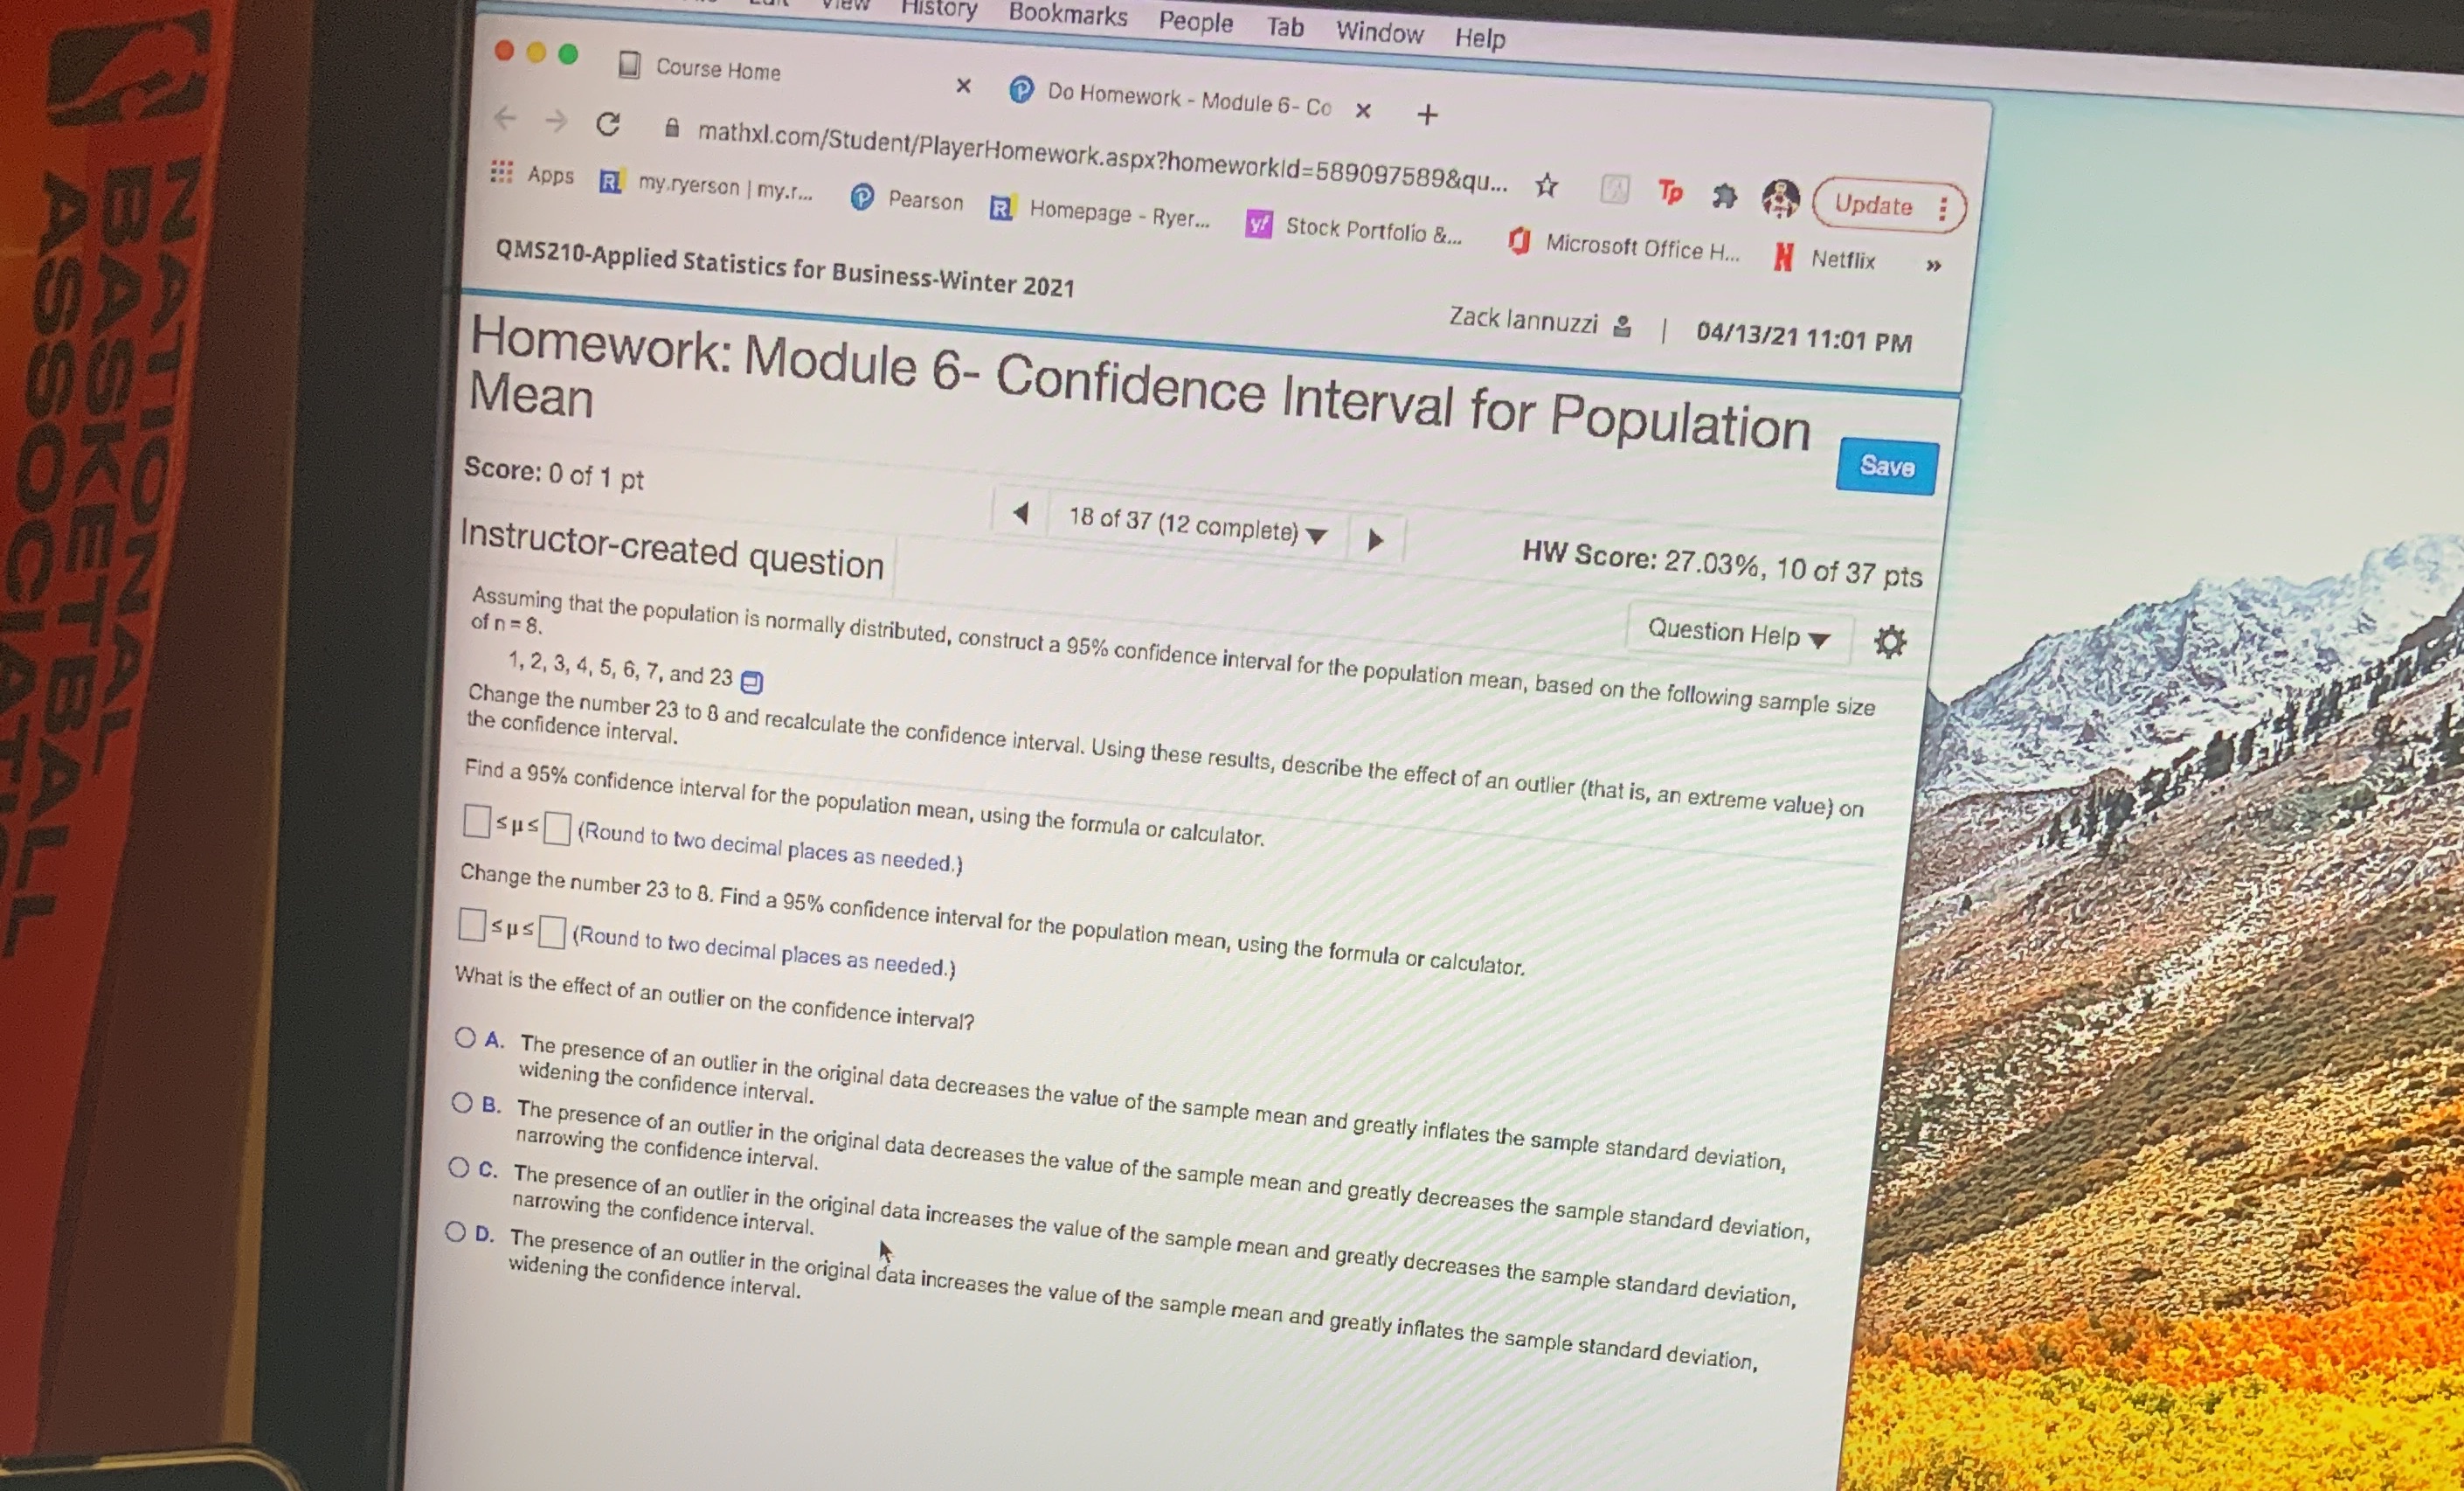Open the question settings gear icon
The height and width of the screenshot is (1491, 2464).
point(1889,641)
